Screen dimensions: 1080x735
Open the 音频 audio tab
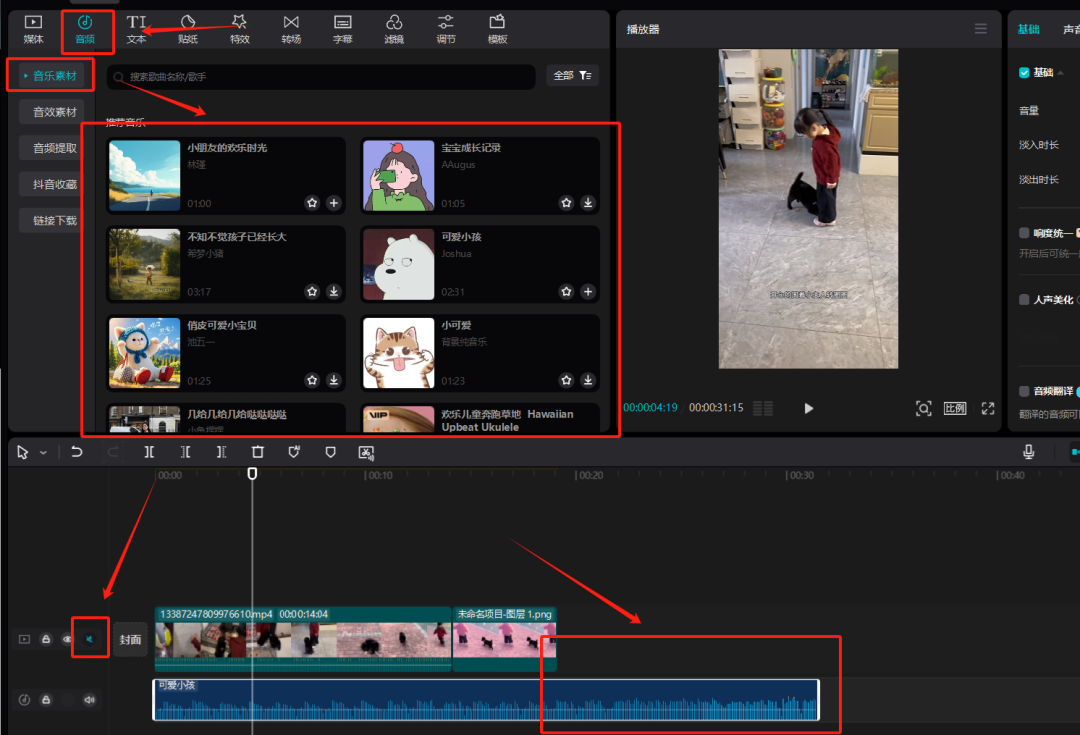click(x=85, y=30)
